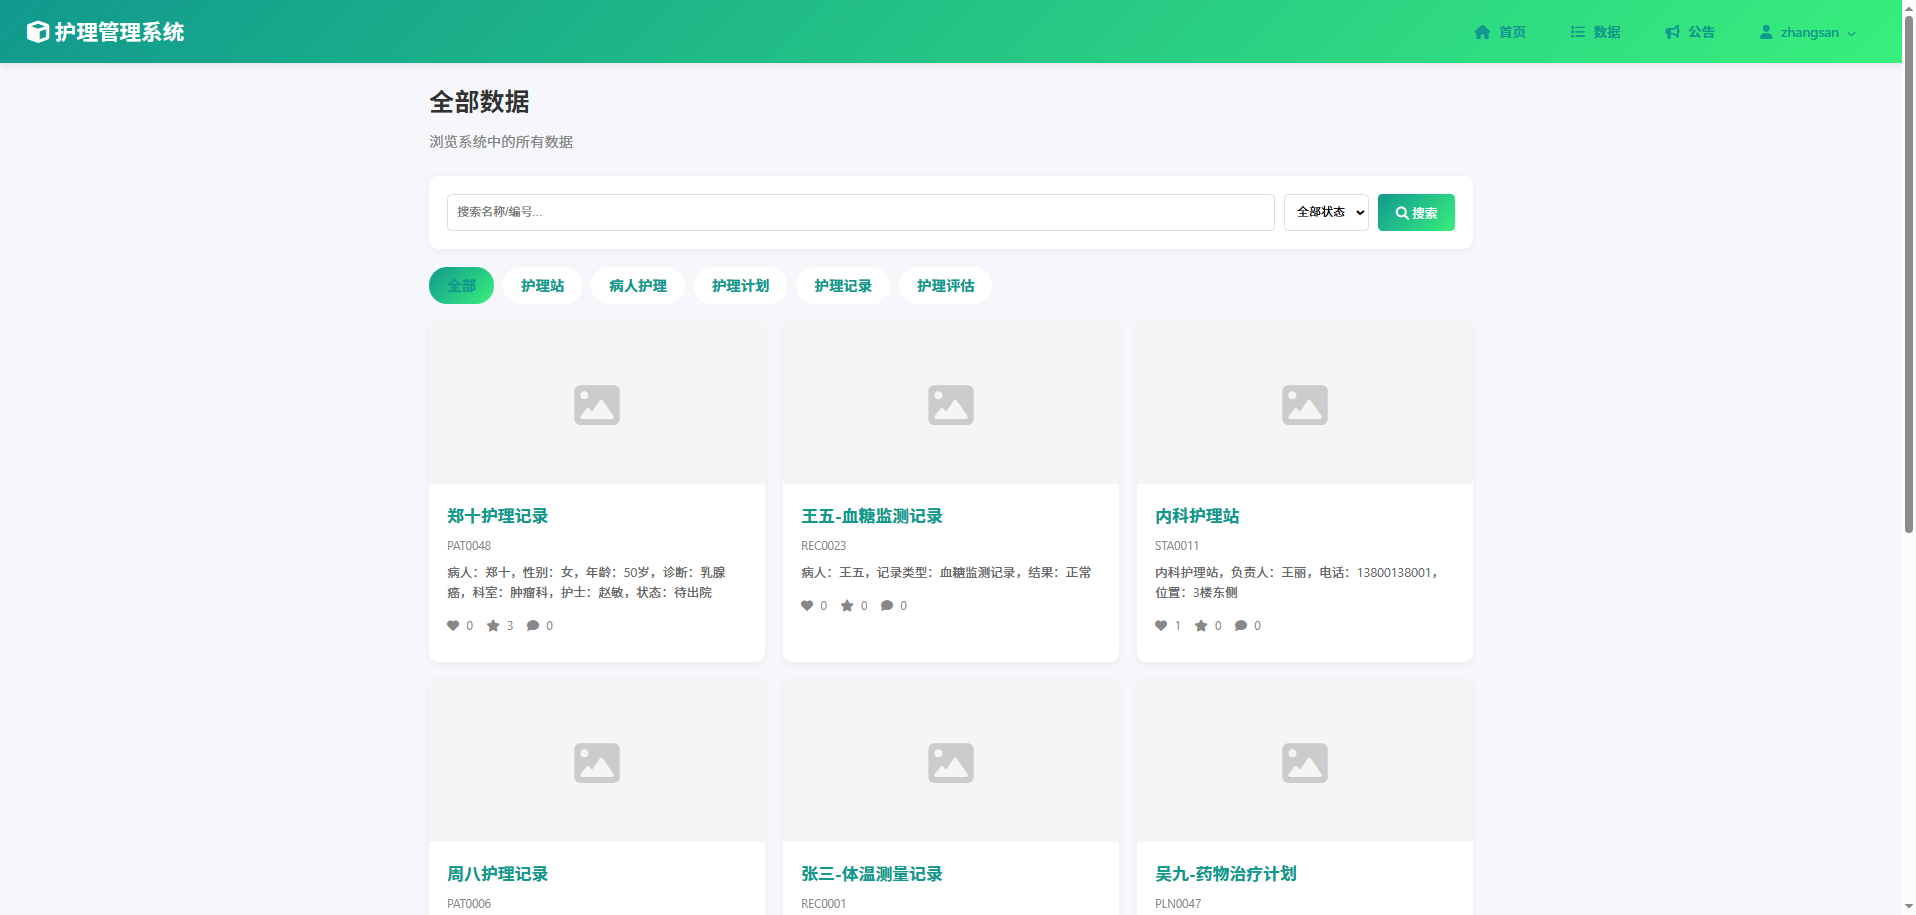The height and width of the screenshot is (915, 1916).
Task: Click the image placeholder of 张三-体温测量记录
Action: (x=951, y=762)
